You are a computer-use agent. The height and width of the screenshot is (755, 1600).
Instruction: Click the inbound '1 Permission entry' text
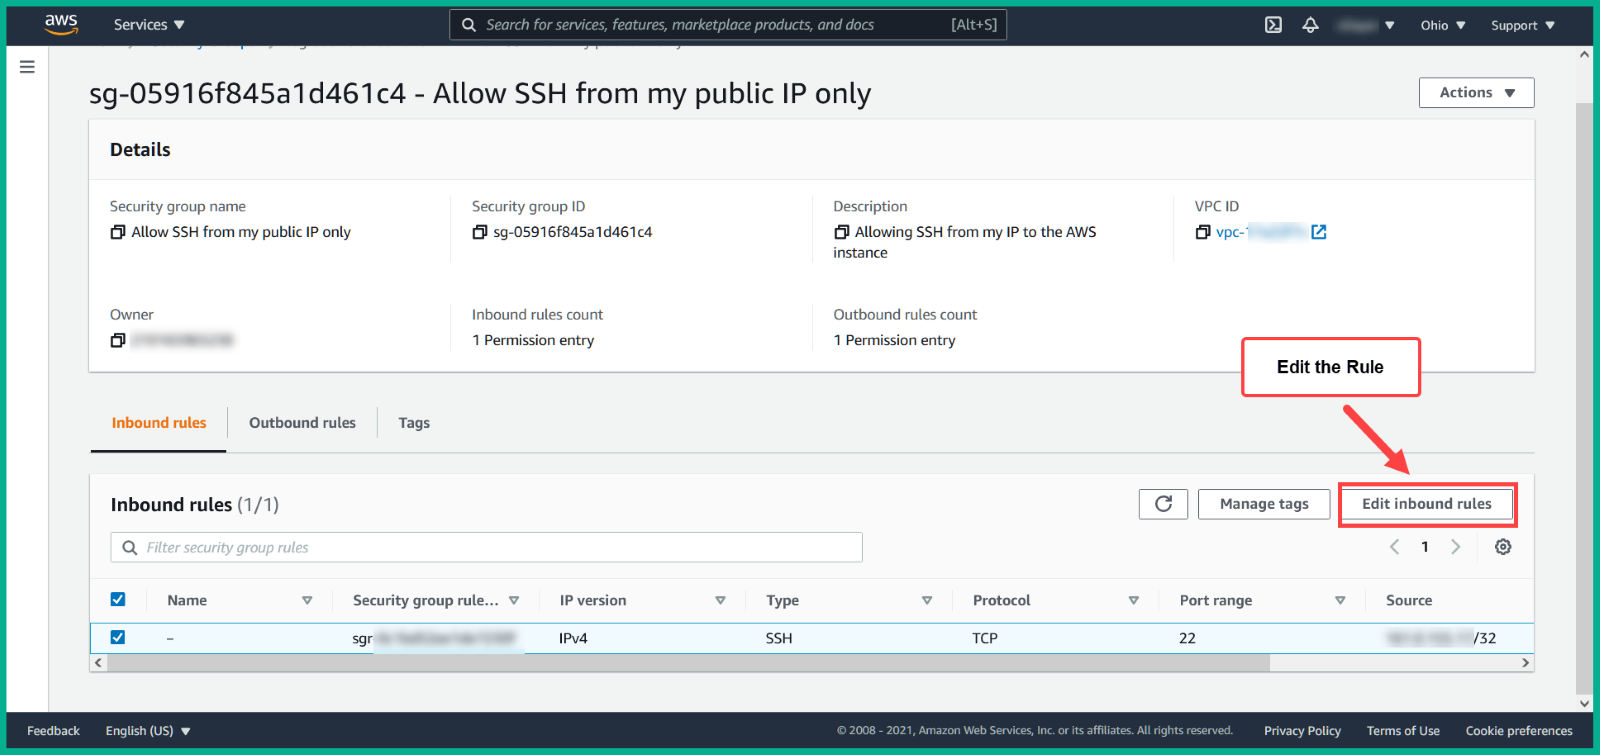[533, 340]
